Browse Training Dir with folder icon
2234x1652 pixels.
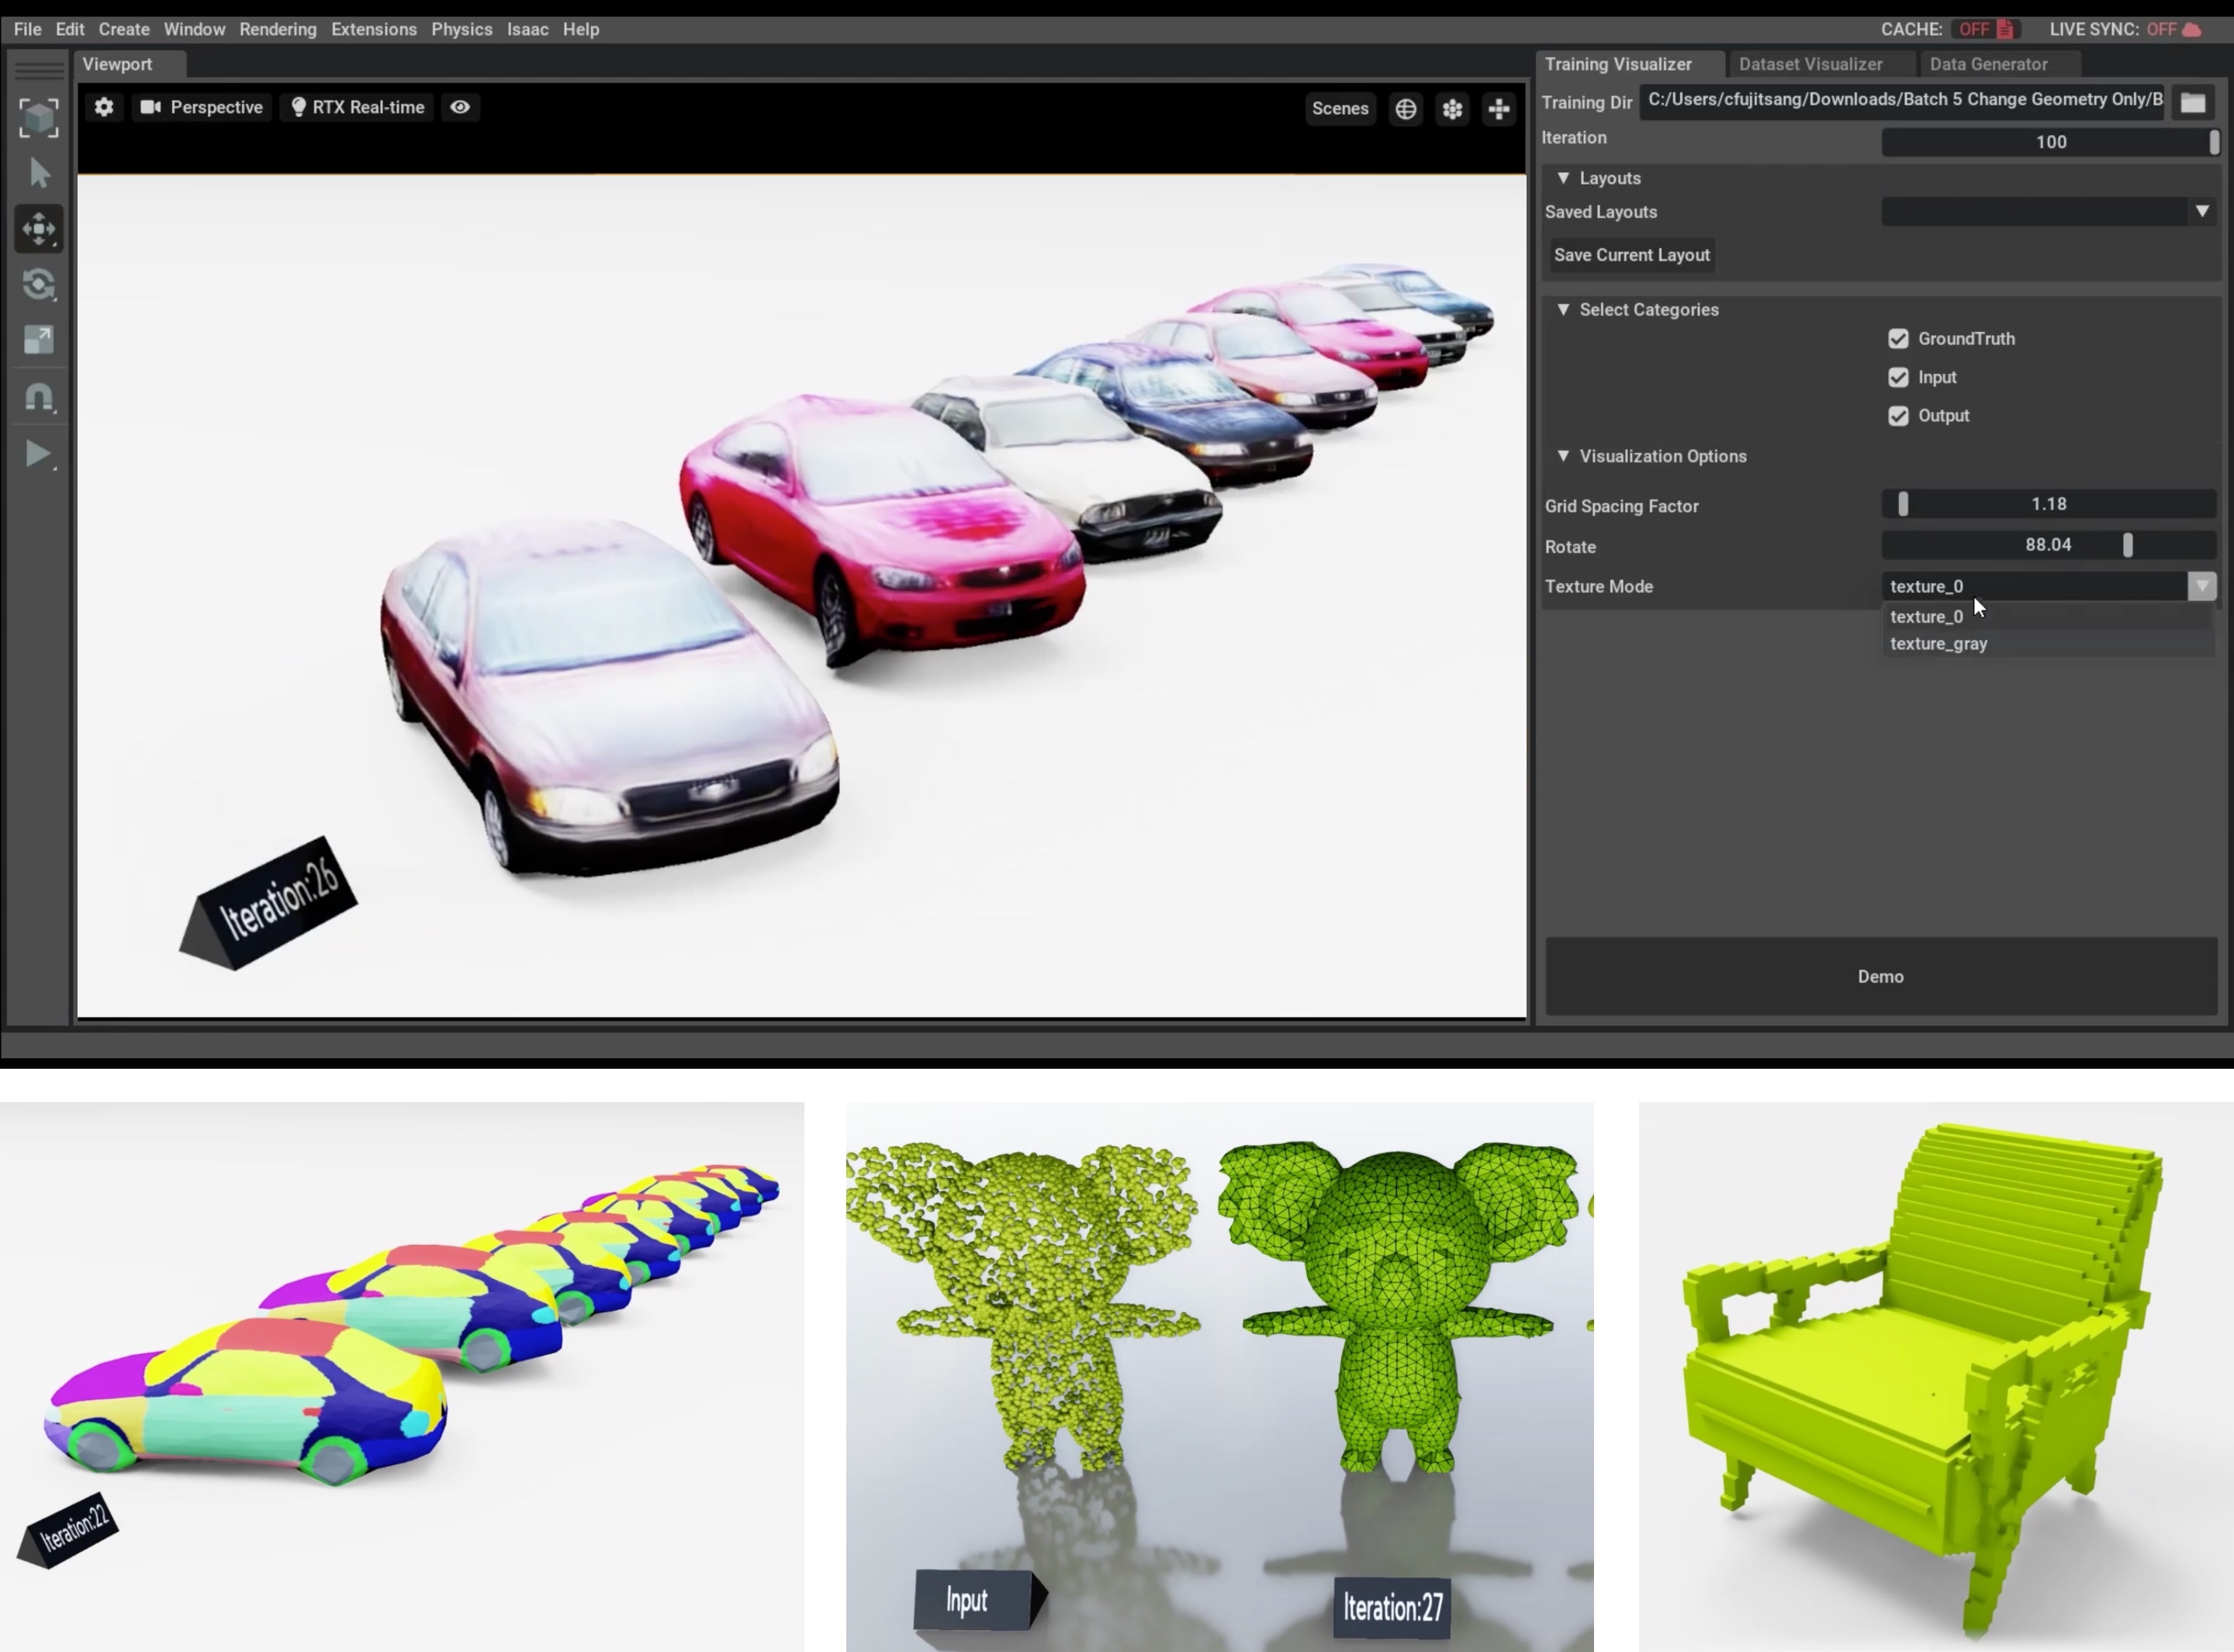(2192, 103)
